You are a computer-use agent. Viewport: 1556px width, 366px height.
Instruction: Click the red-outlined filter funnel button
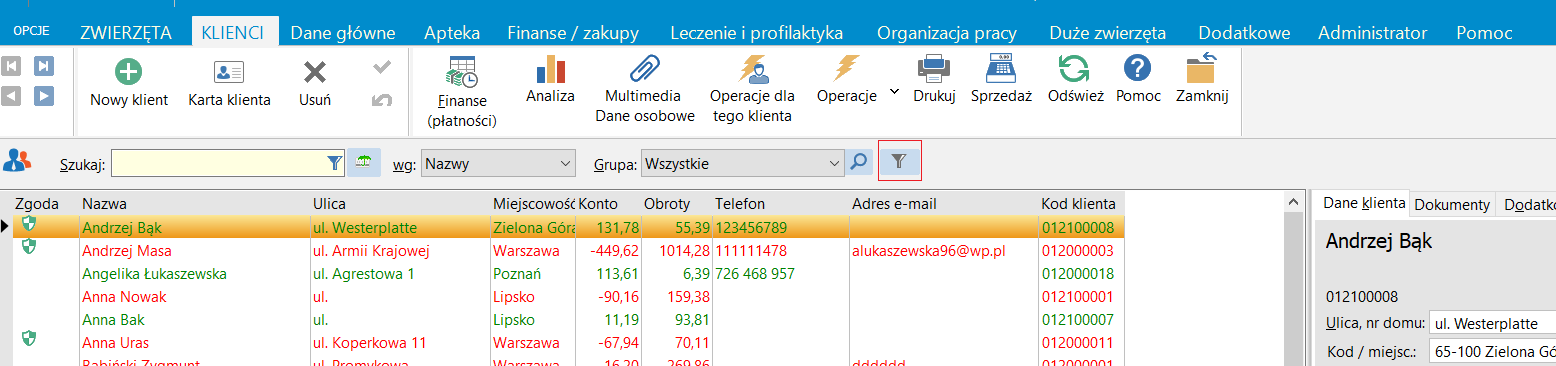tap(899, 161)
